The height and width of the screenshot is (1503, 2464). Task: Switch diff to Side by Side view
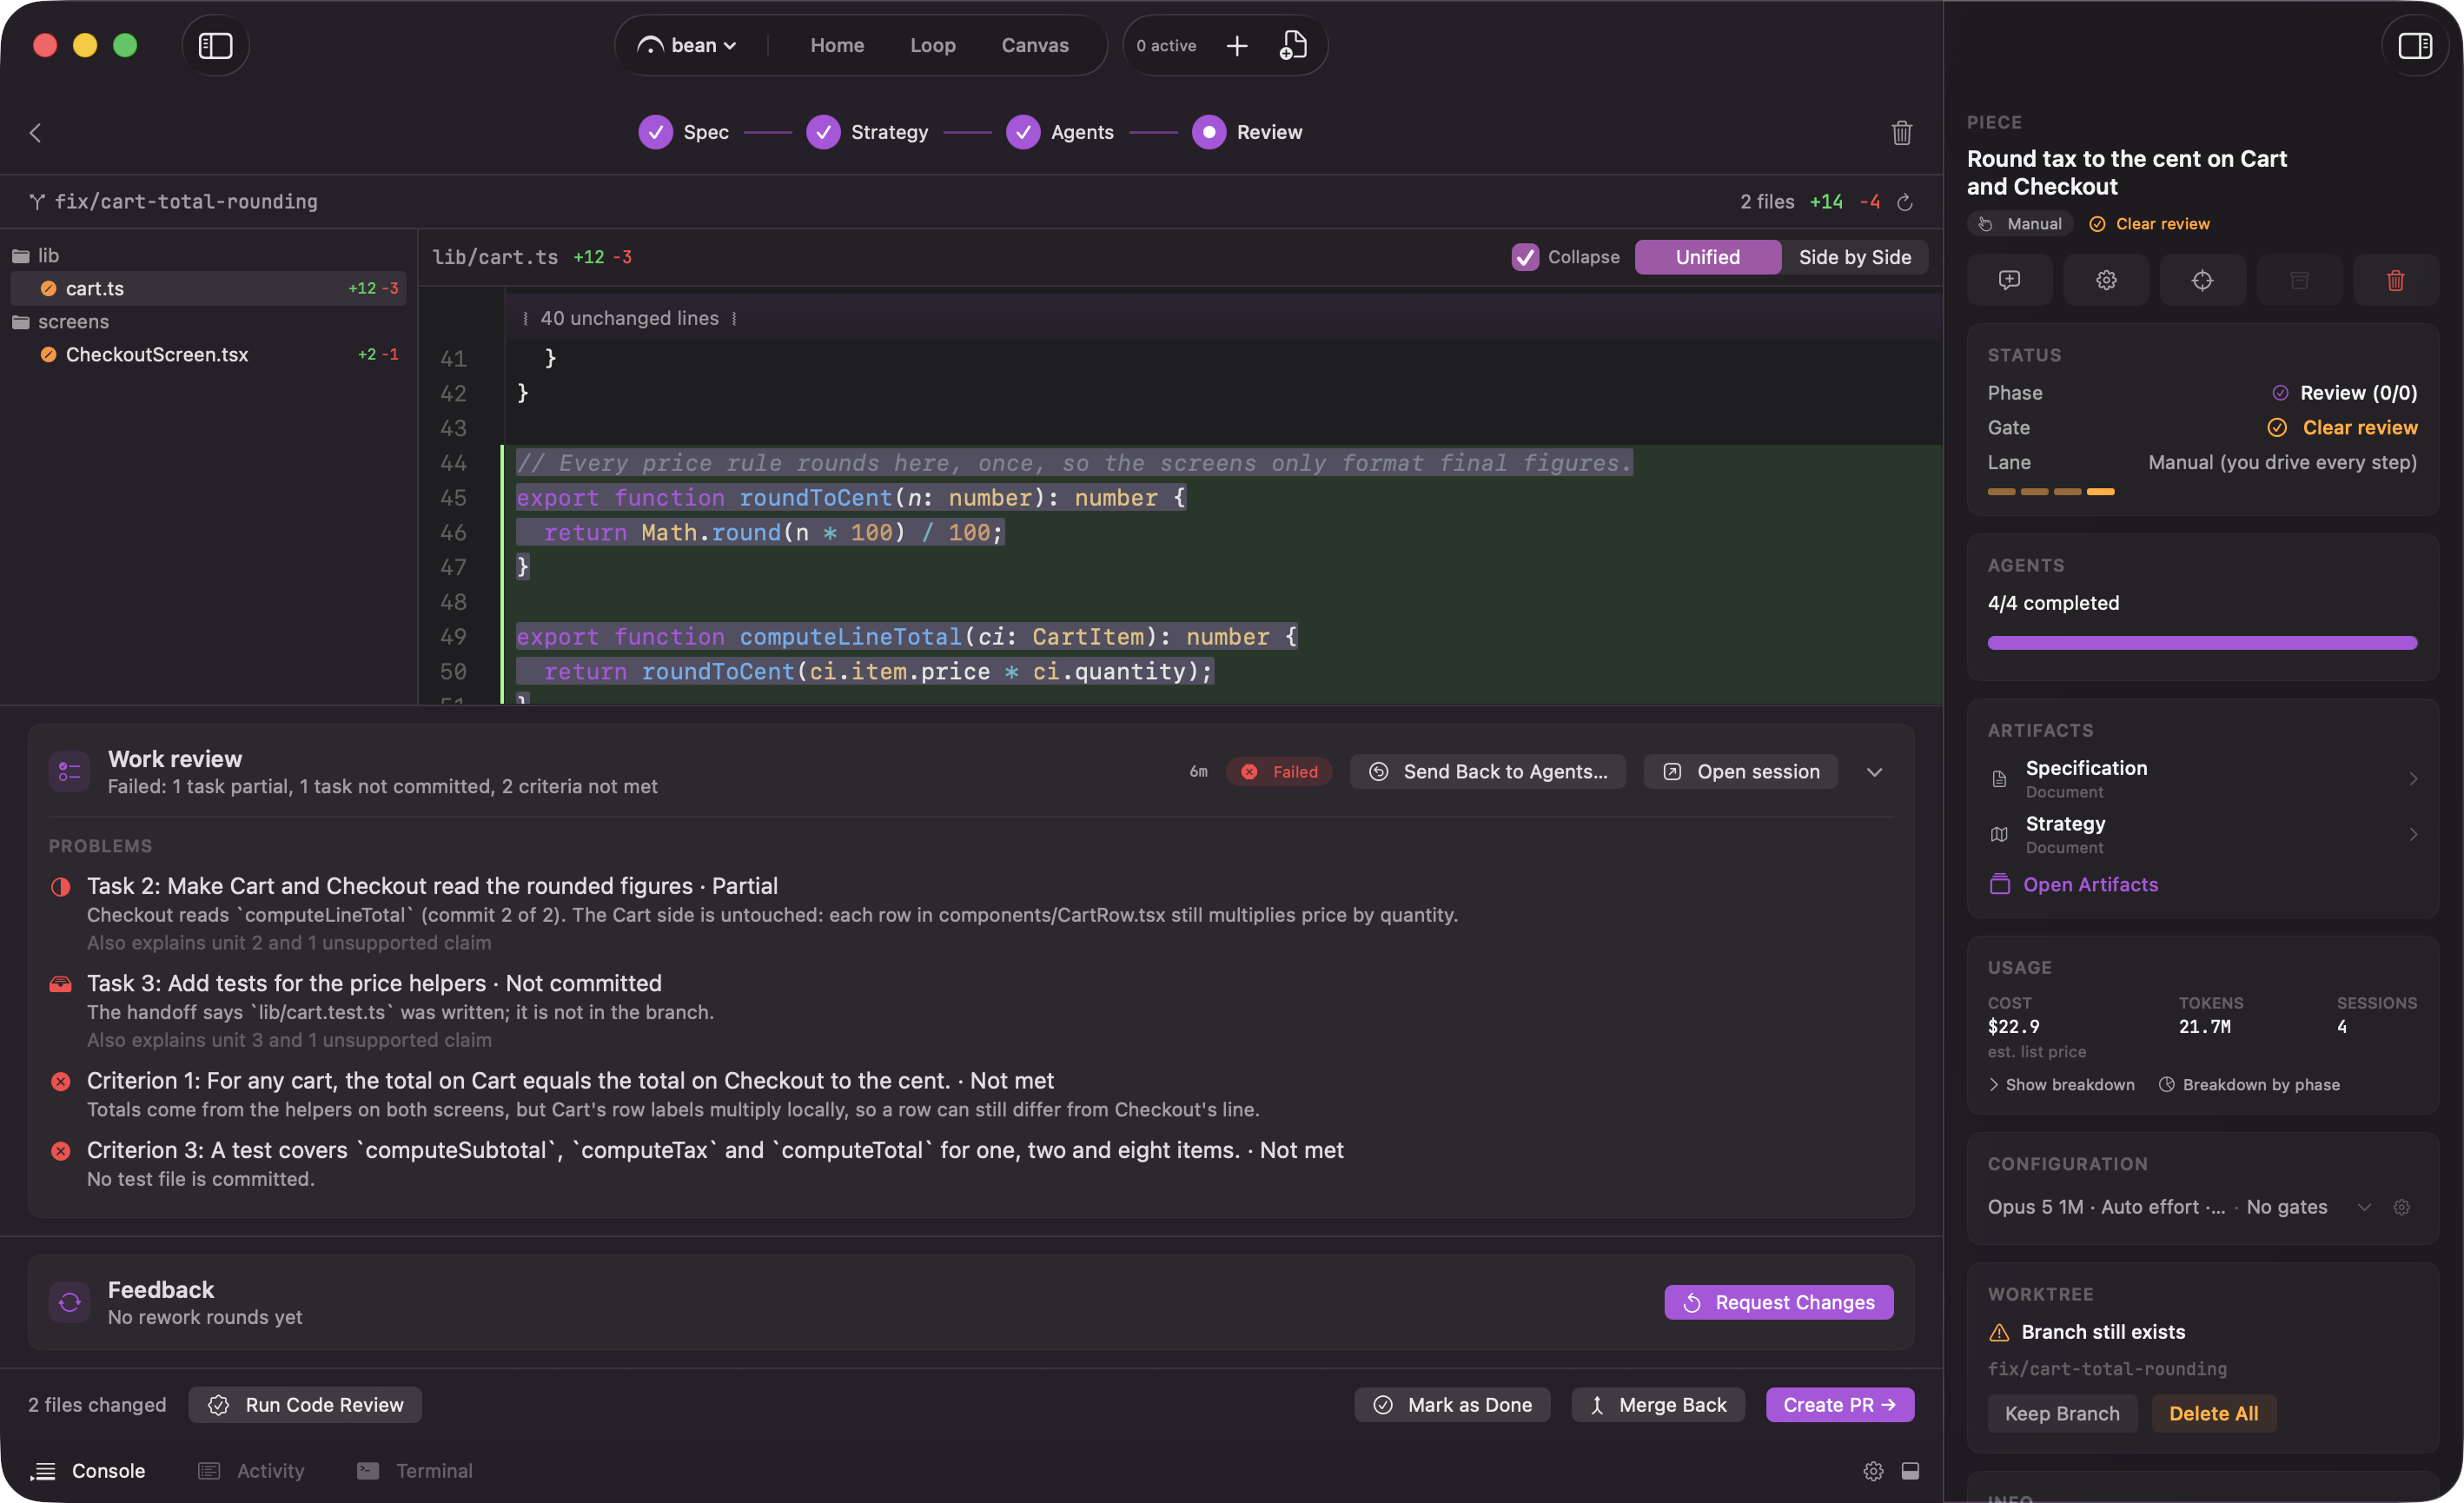point(1854,257)
